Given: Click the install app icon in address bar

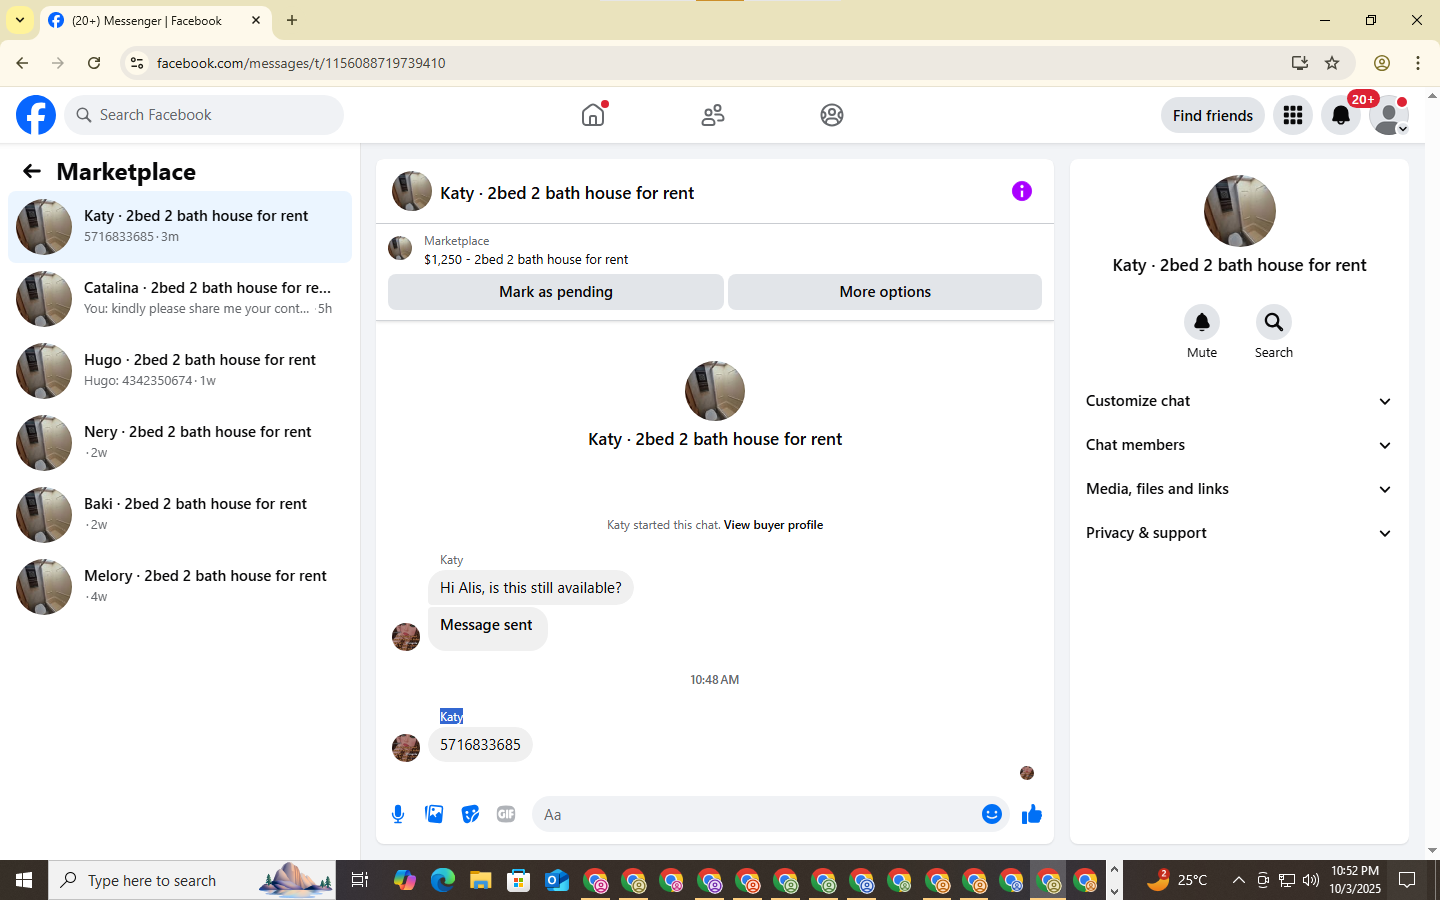Looking at the screenshot, I should click(x=1300, y=63).
